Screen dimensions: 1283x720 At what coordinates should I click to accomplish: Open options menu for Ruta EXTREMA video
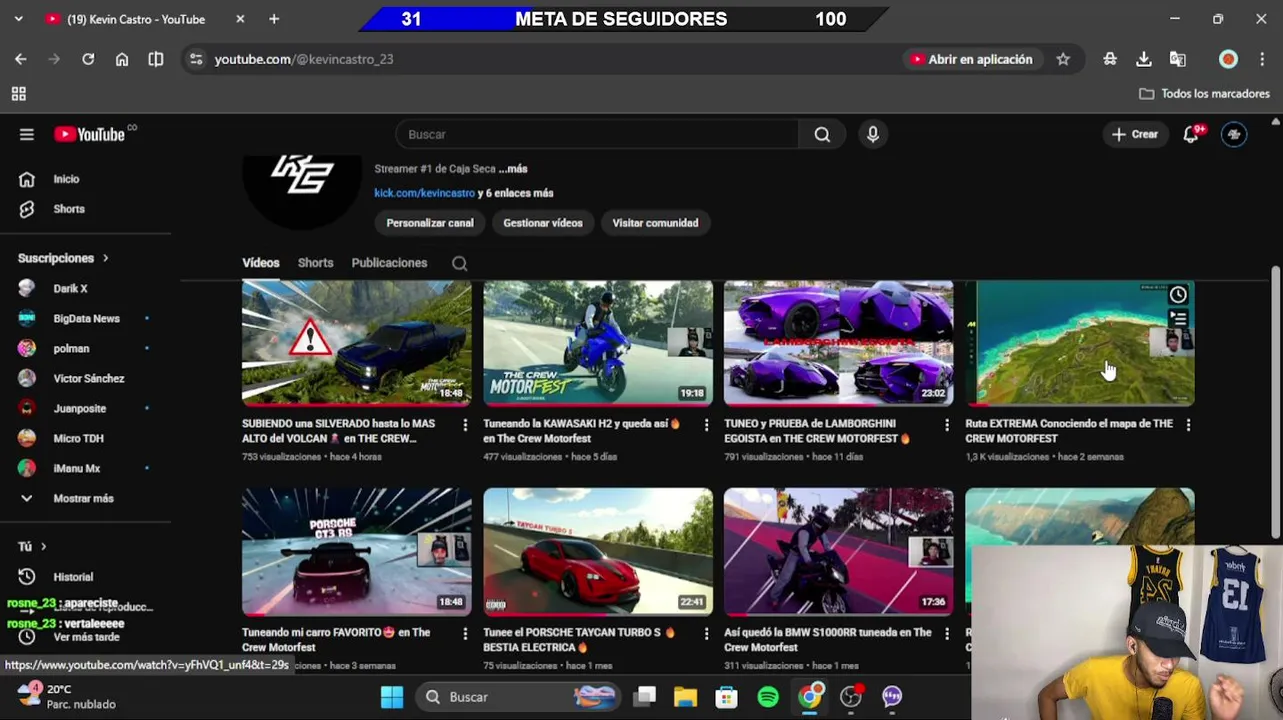click(1188, 425)
